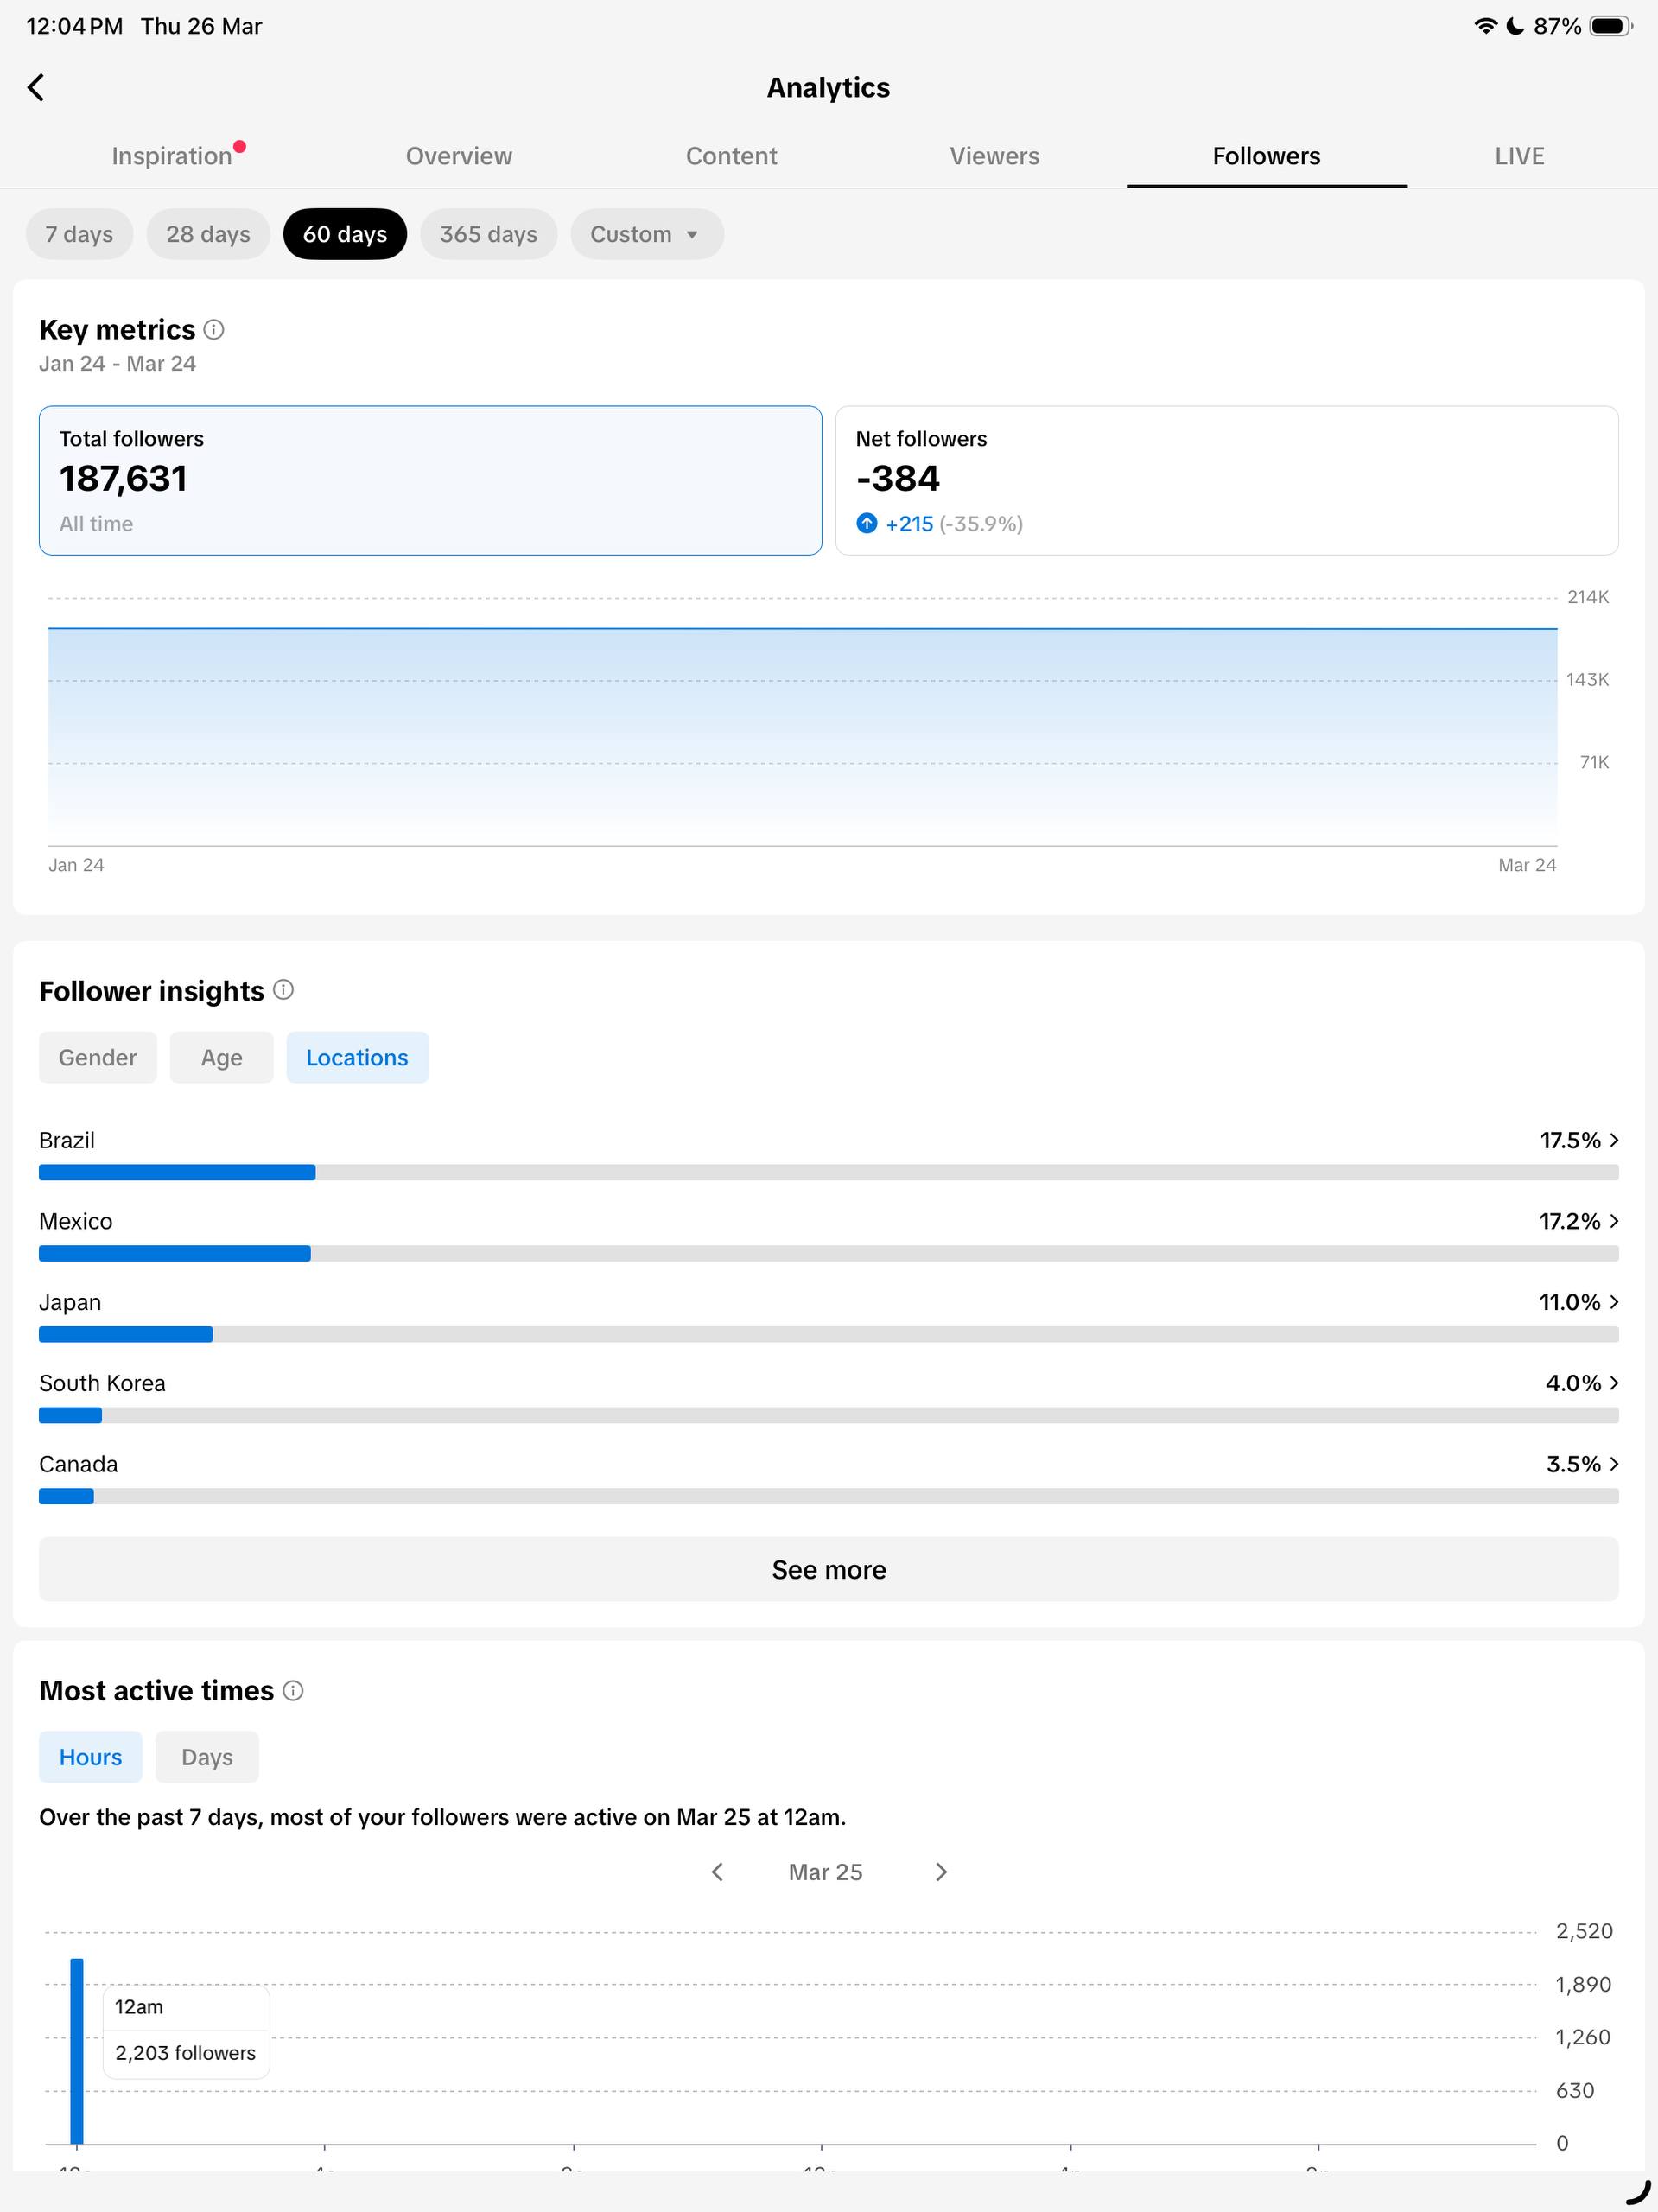Screen dimensions: 1658x2212
Task: Go to next day after Mar 25
Action: 941,1872
